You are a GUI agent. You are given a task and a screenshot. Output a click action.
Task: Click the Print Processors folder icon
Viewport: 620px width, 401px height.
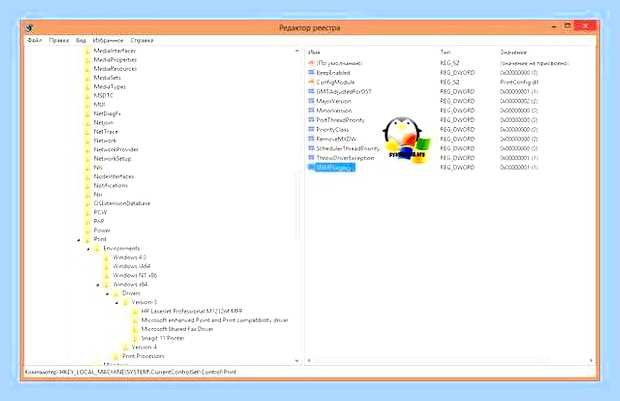(116, 356)
